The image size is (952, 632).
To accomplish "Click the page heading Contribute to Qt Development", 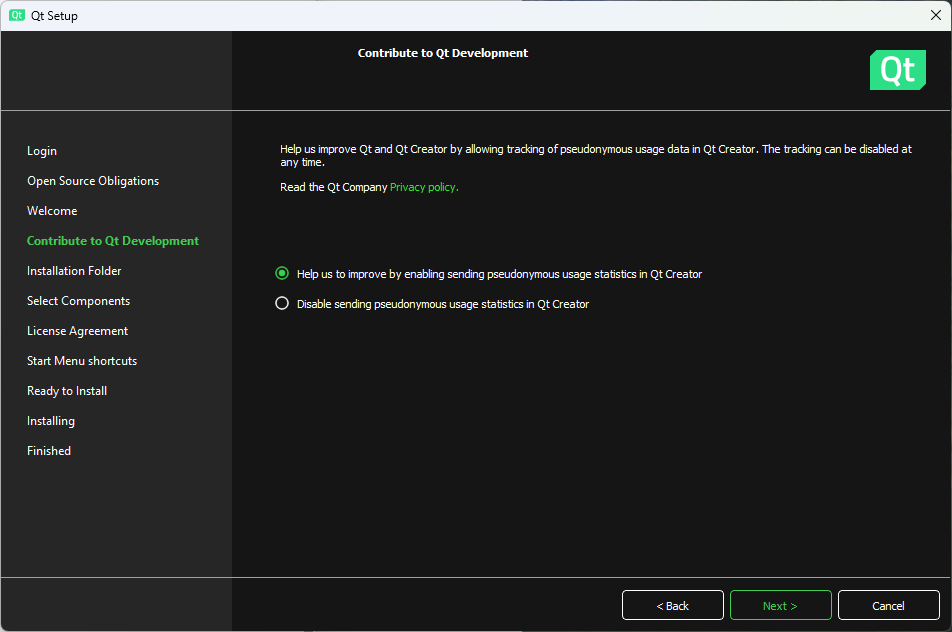I will coord(443,53).
